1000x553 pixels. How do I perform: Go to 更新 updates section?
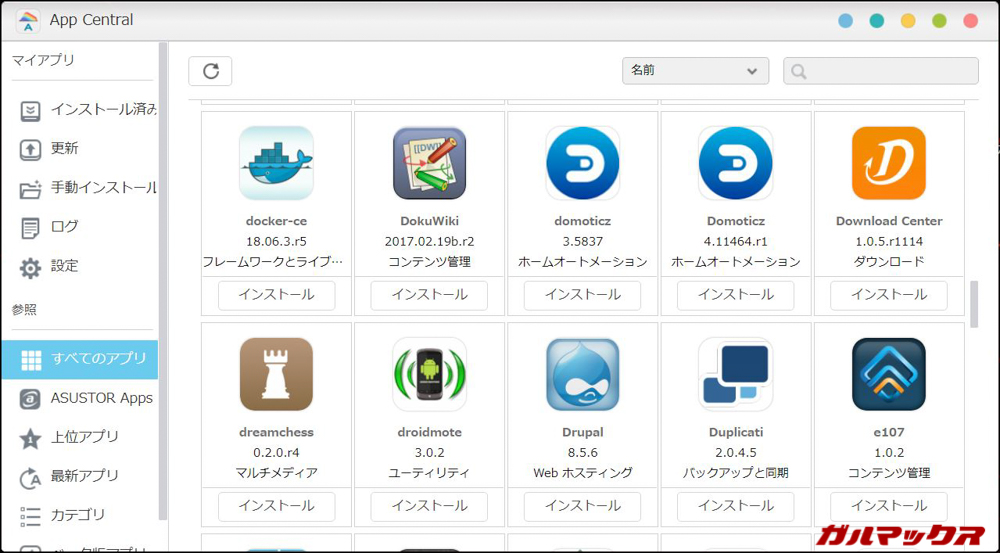[x=65, y=148]
